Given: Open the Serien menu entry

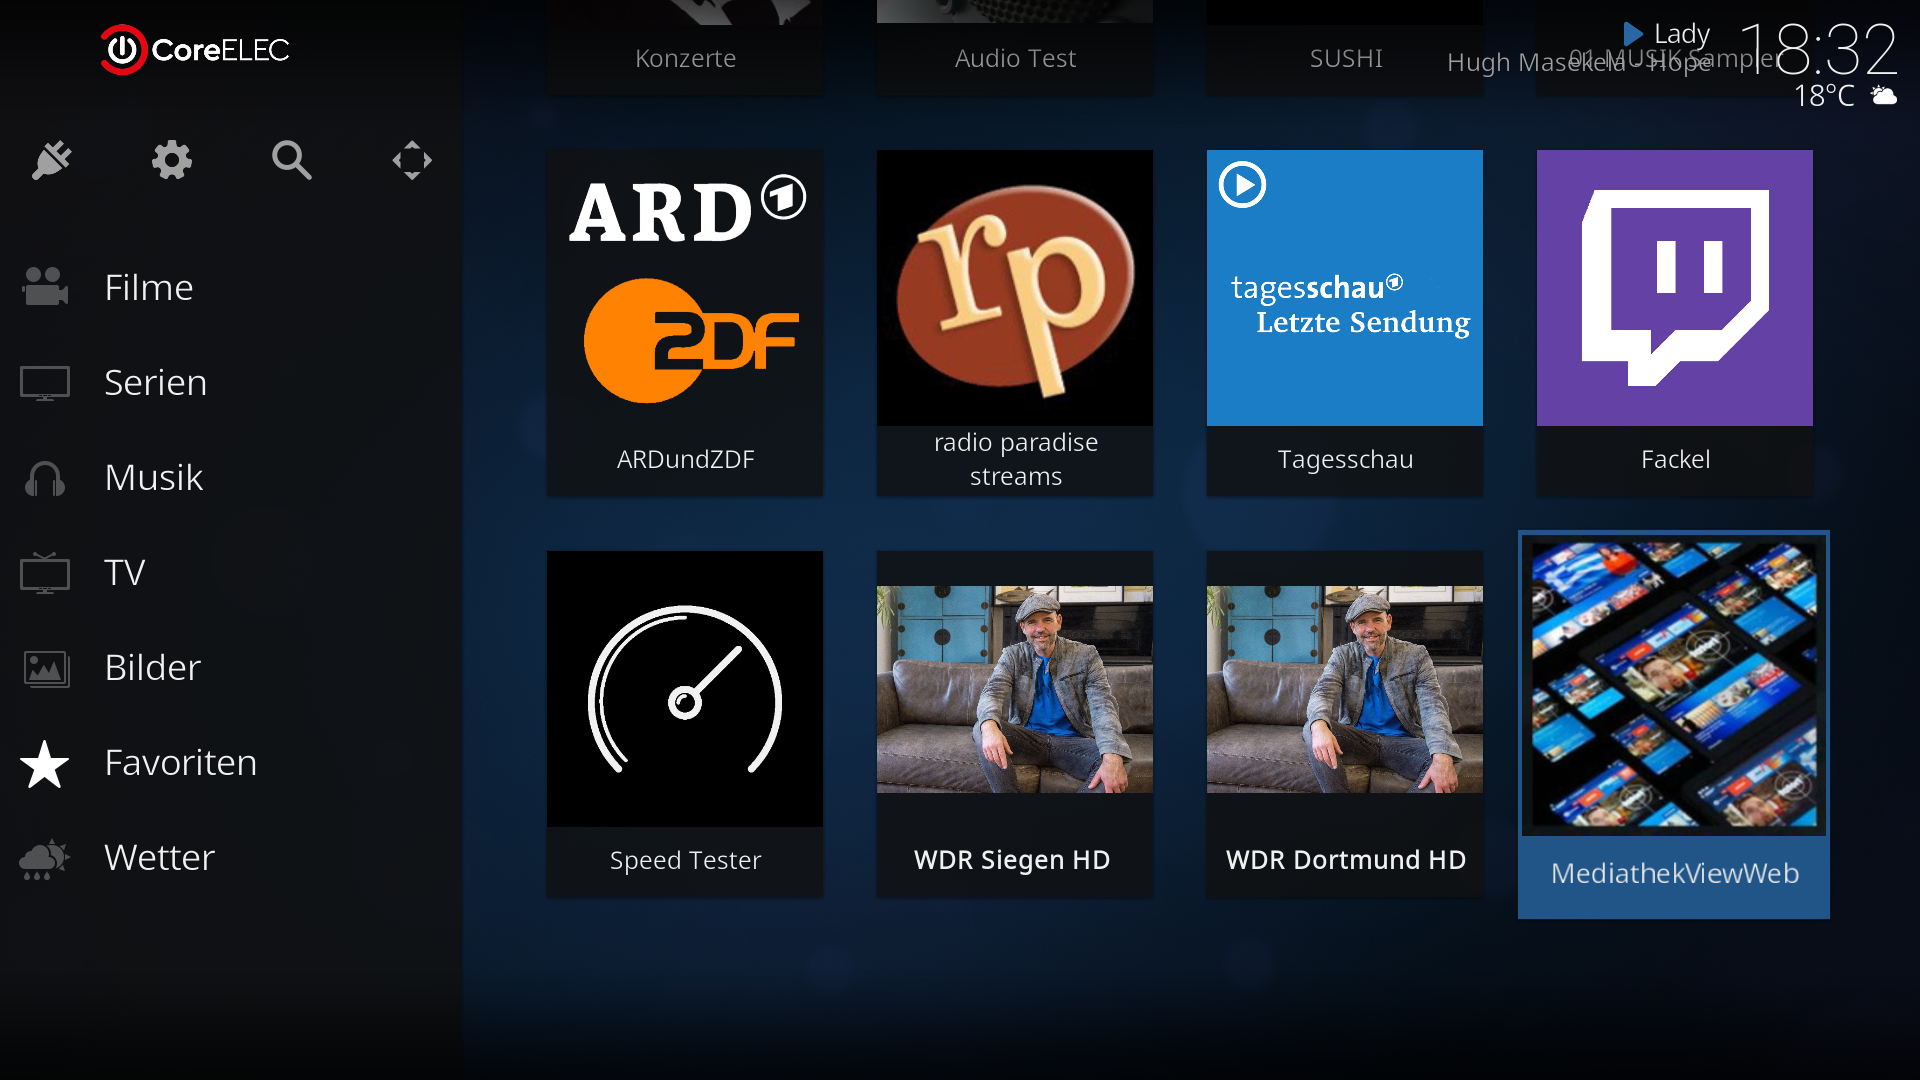Looking at the screenshot, I should click(x=231, y=382).
